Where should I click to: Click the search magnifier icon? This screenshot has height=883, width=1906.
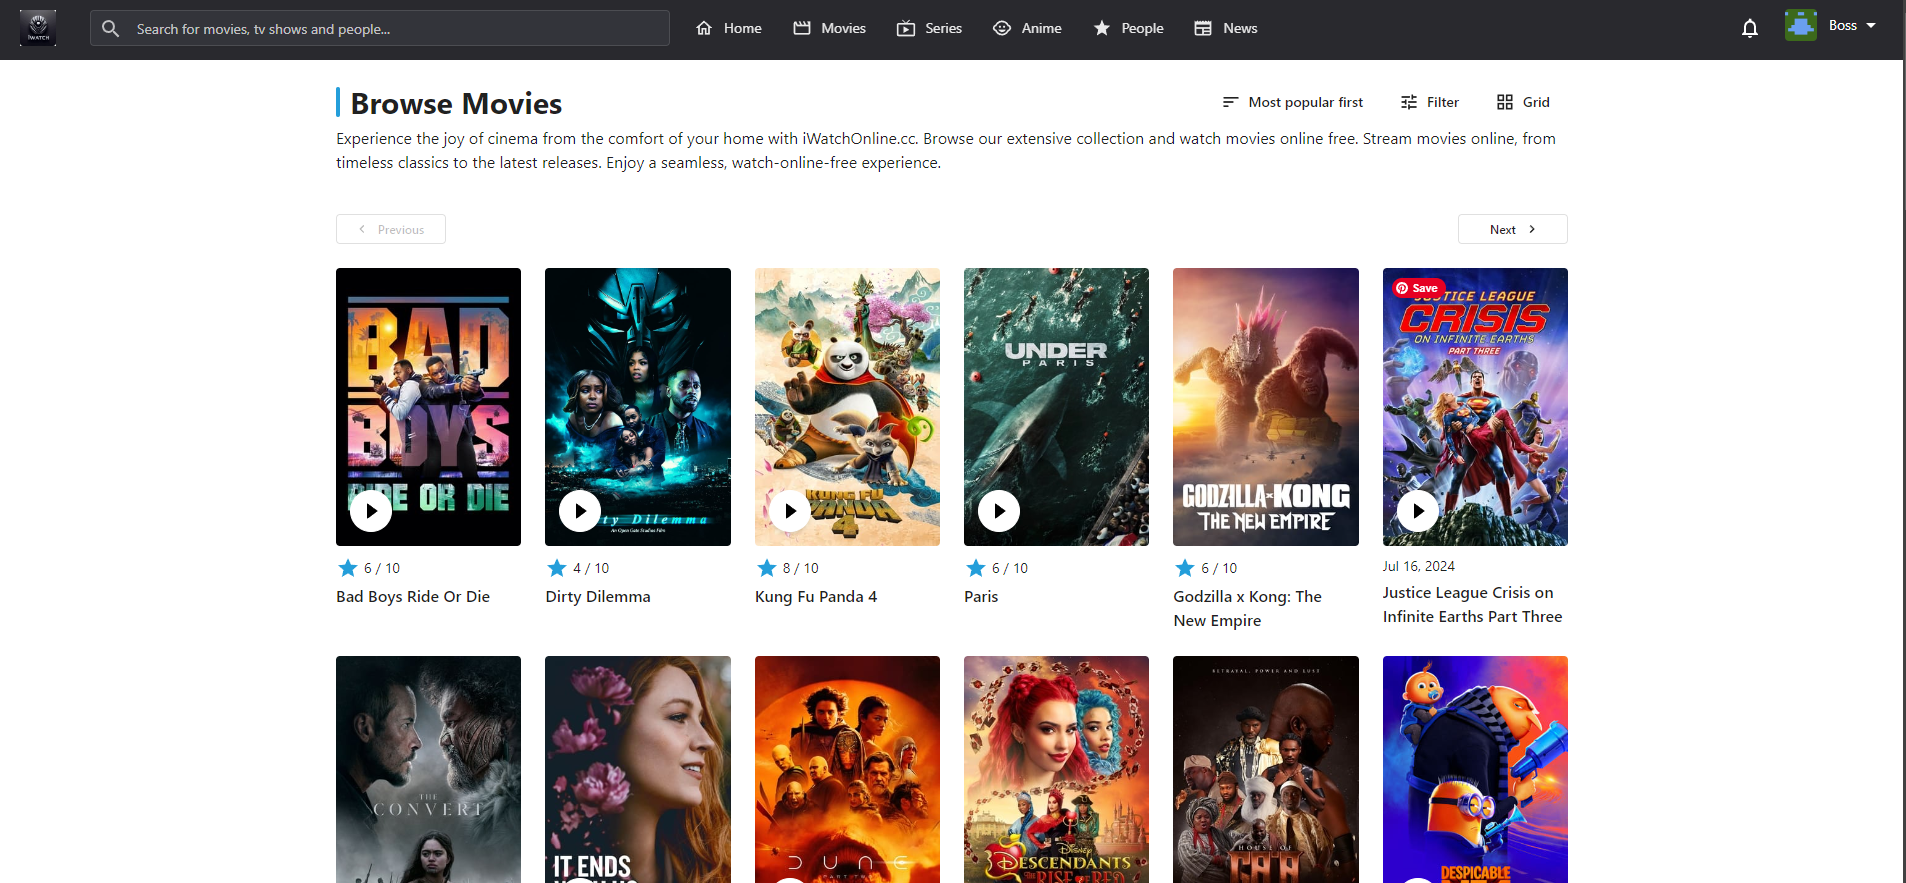[x=110, y=28]
